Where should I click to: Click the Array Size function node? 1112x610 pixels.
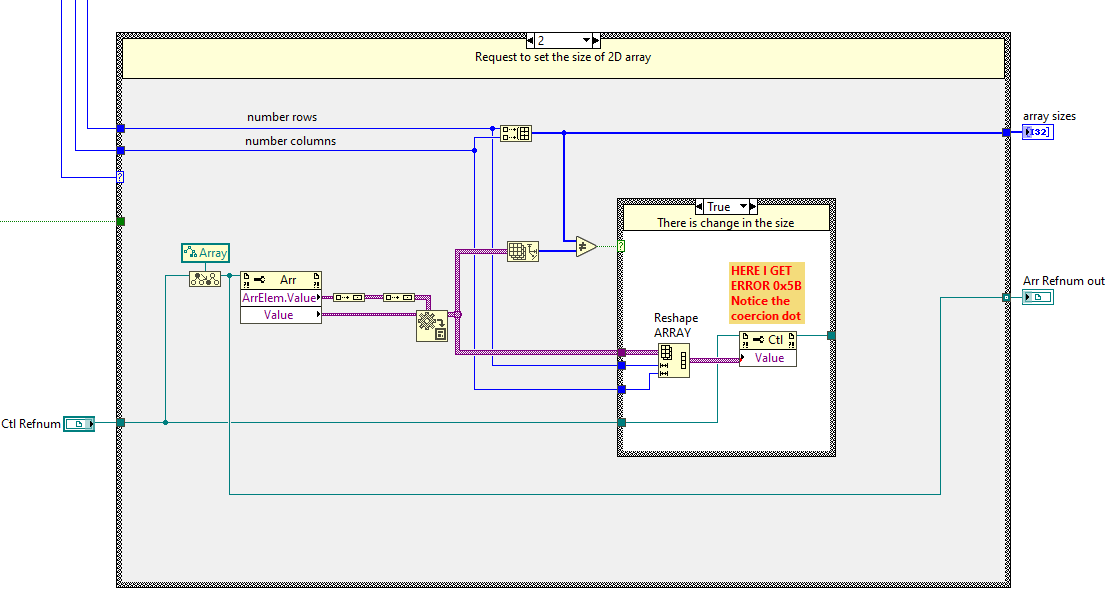[522, 251]
